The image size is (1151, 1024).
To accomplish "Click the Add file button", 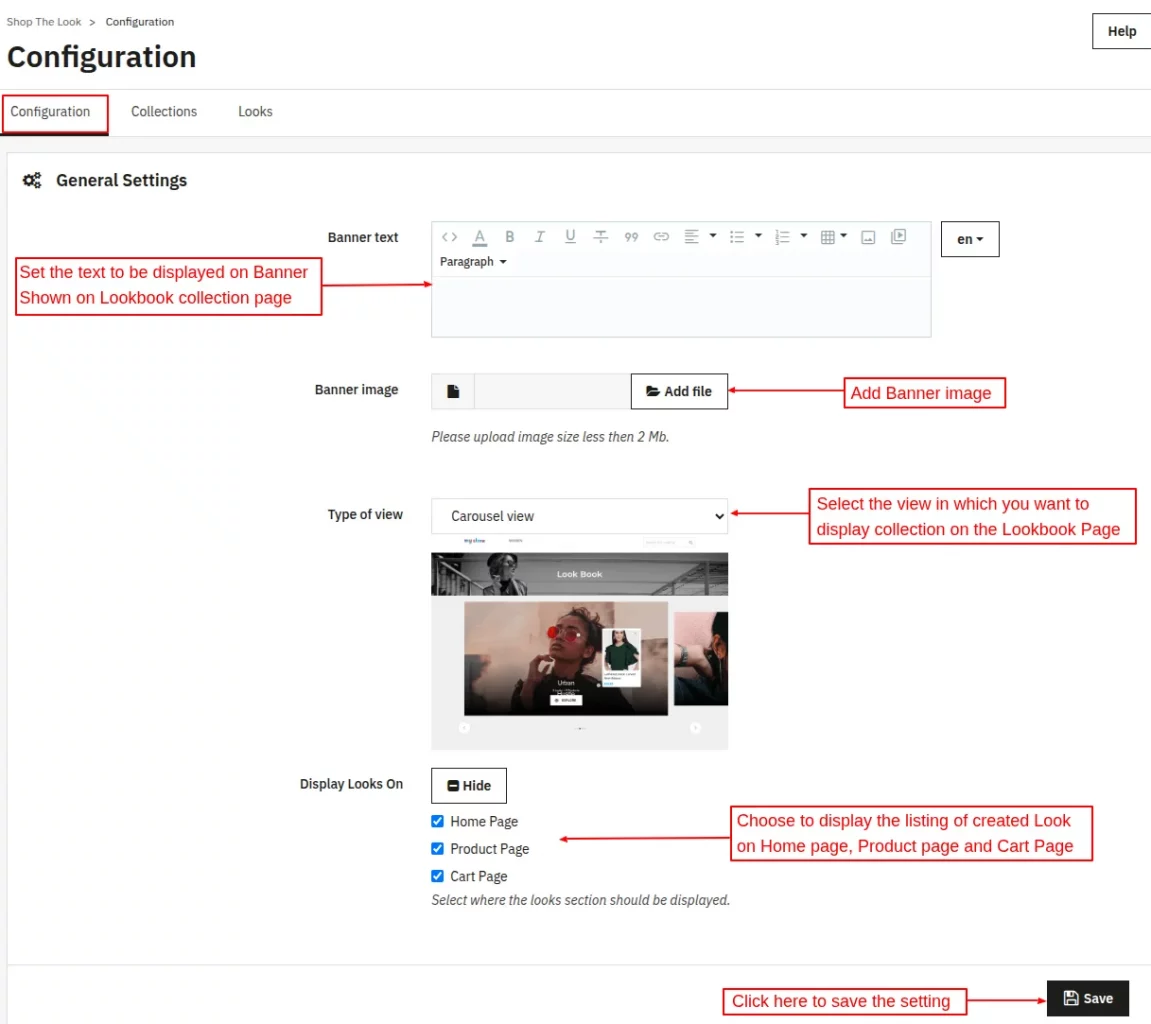I will [x=679, y=391].
